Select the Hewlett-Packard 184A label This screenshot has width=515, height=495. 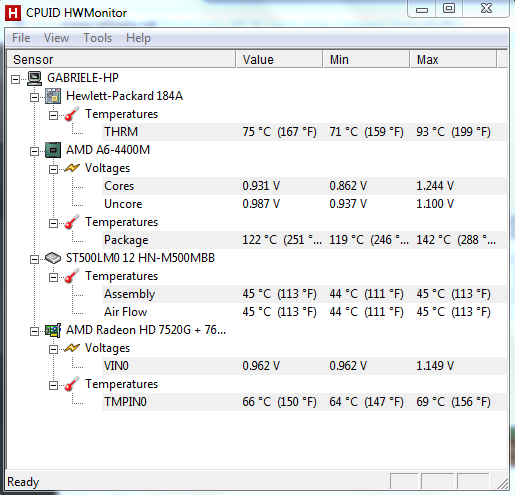(x=124, y=96)
